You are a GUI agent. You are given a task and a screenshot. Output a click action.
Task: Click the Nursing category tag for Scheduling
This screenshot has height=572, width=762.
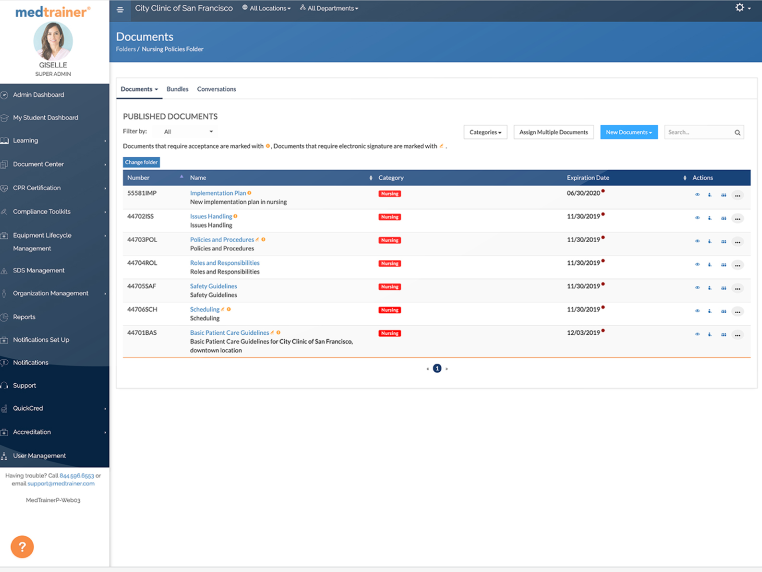pos(390,310)
